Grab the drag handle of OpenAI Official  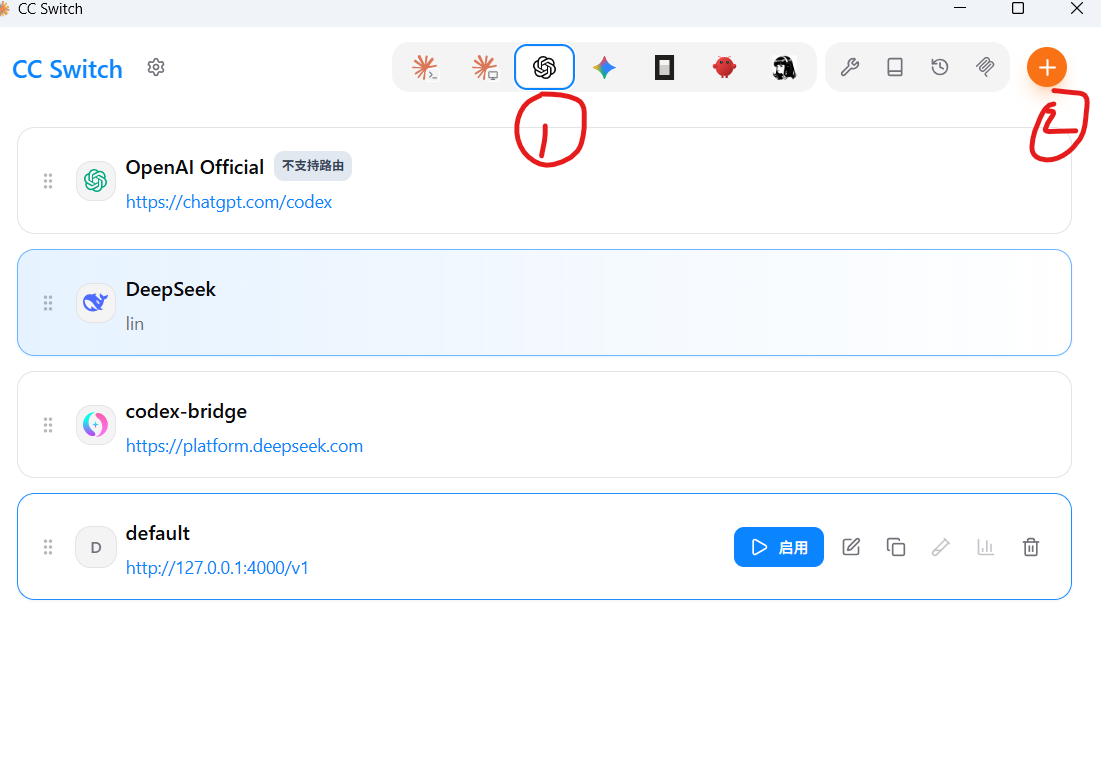point(48,181)
